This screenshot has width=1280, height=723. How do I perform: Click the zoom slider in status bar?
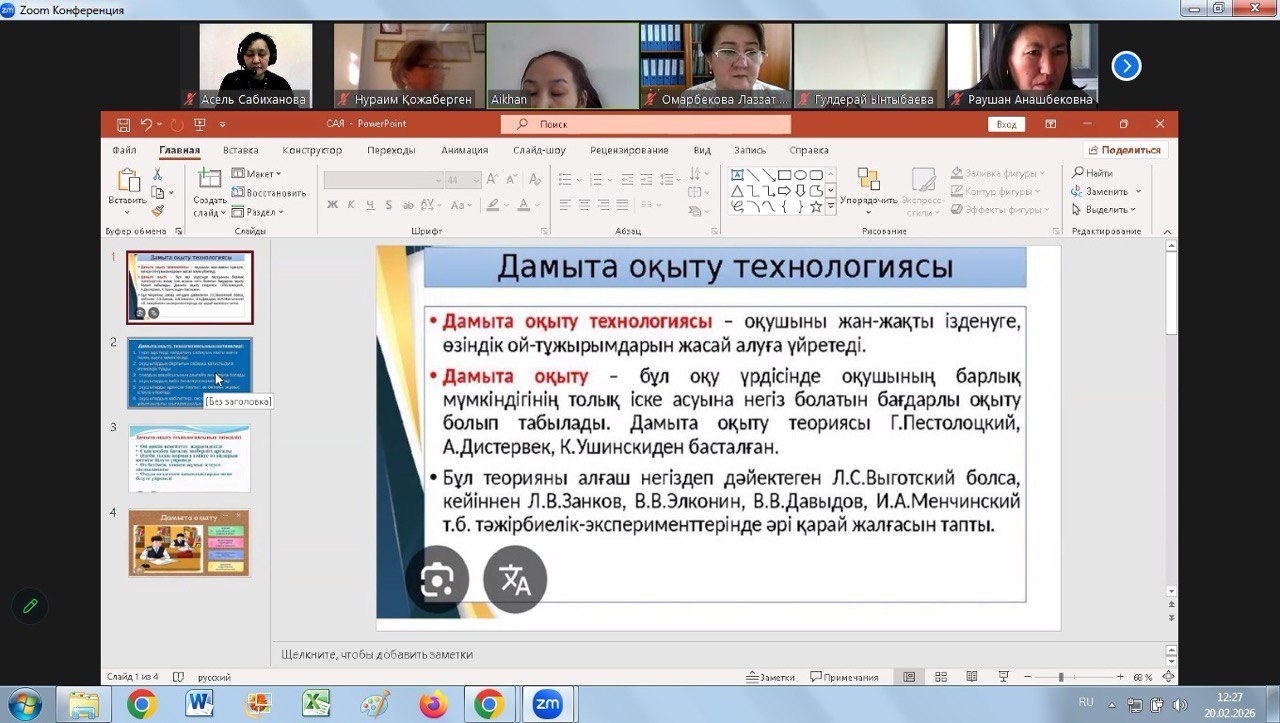point(1060,677)
